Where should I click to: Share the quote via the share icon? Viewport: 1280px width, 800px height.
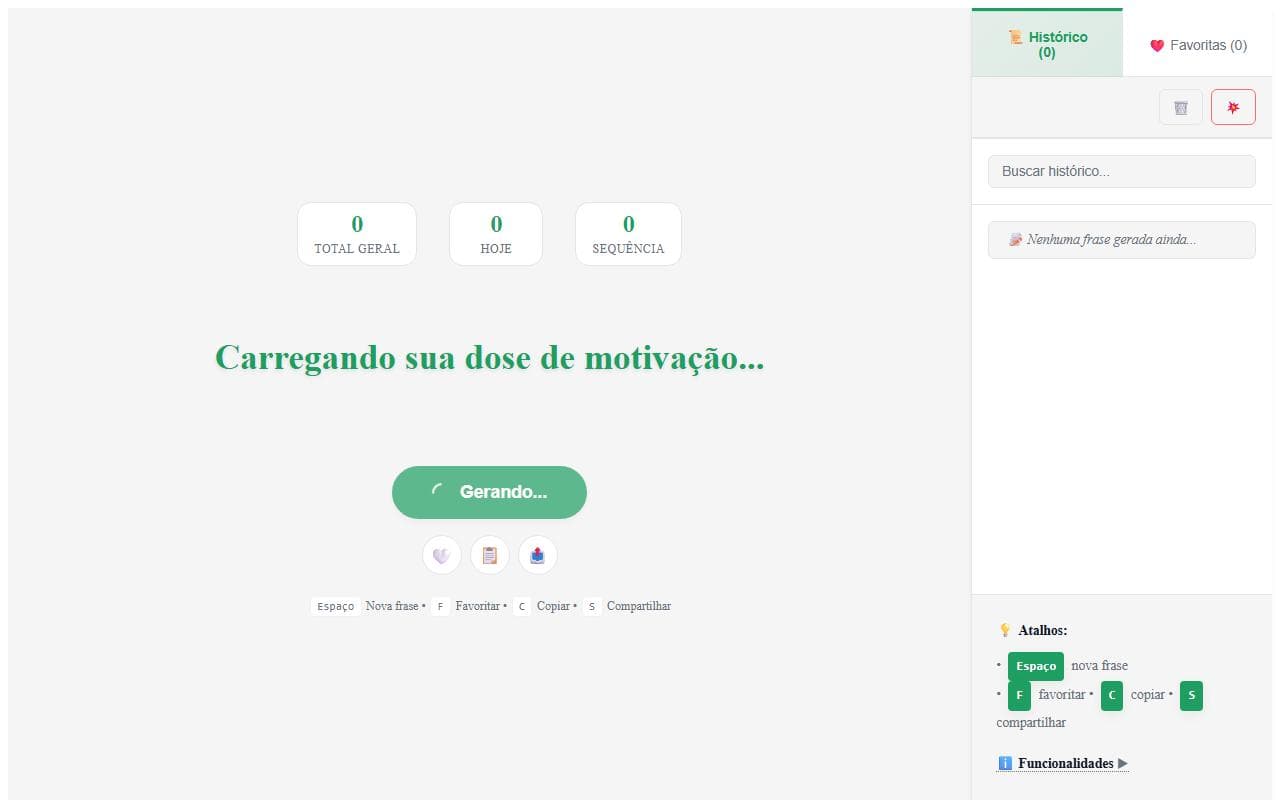538,556
